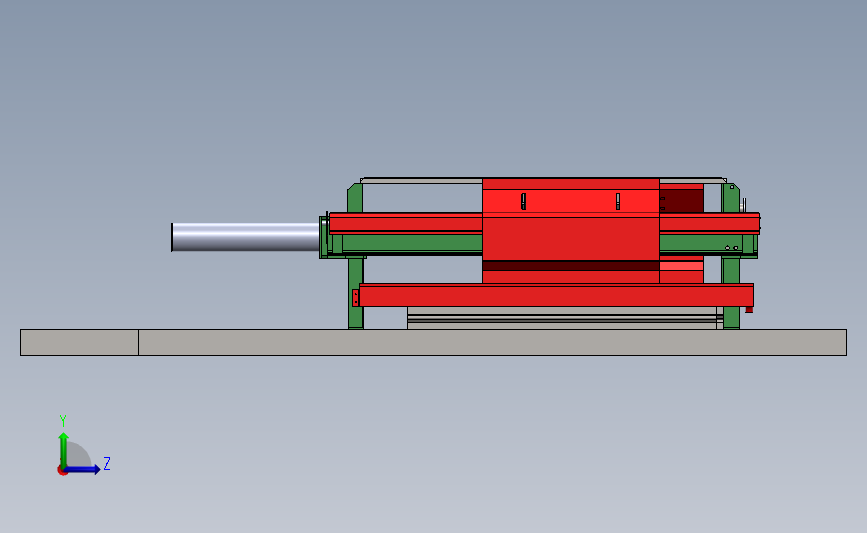
Task: Select the long red lower beam
Action: click(x=556, y=295)
